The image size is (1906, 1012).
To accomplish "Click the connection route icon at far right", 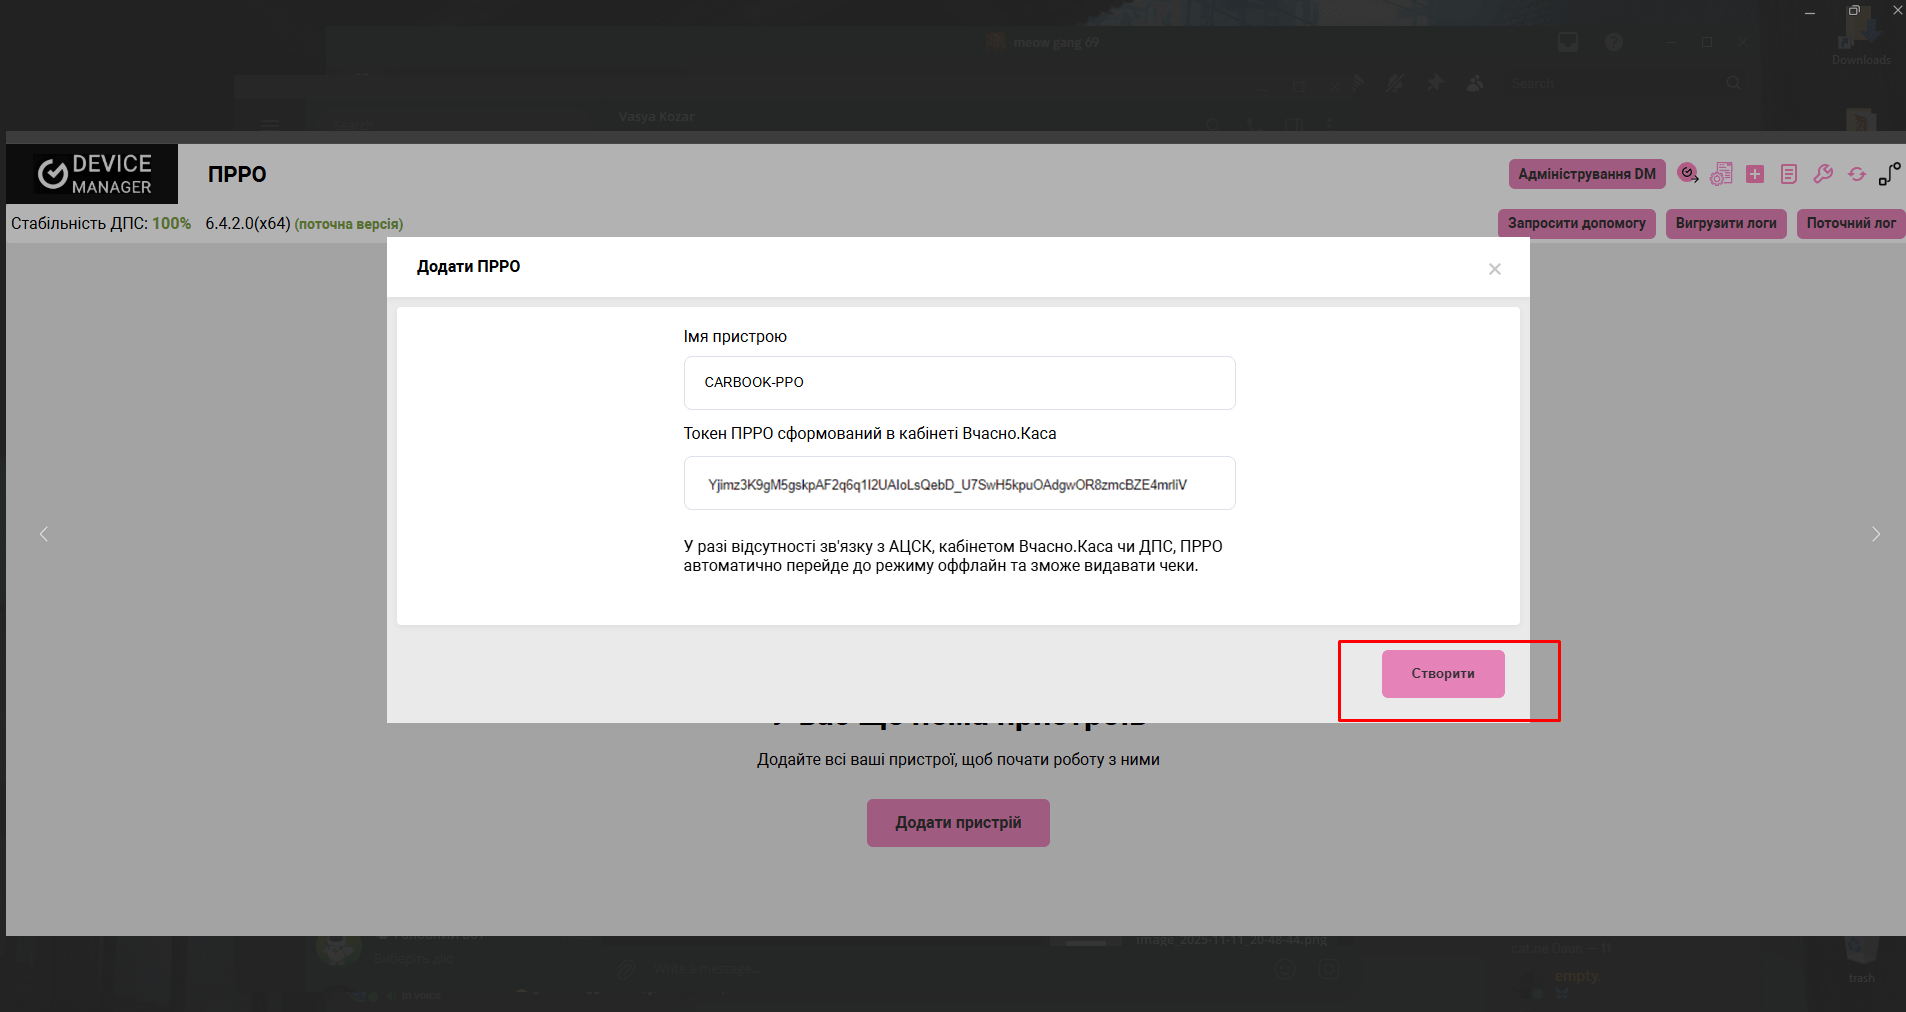I will pyautogui.click(x=1889, y=174).
